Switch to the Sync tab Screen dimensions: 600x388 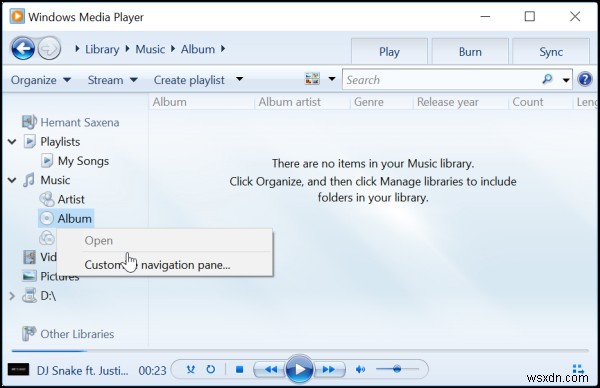coord(551,52)
